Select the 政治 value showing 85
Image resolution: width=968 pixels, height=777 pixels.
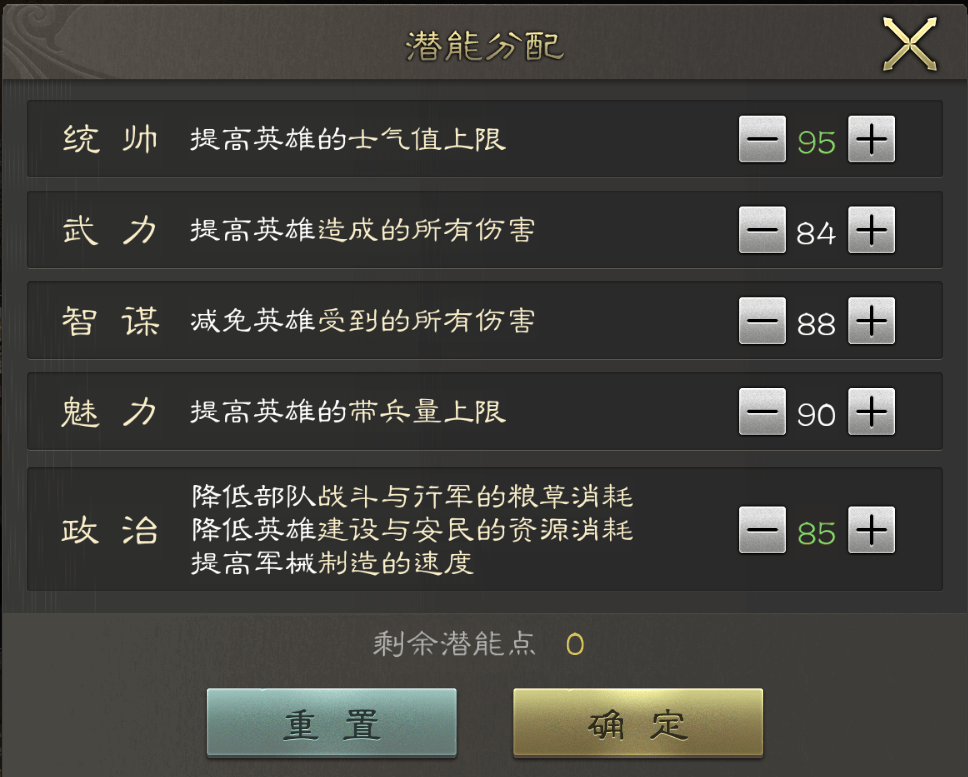click(817, 531)
